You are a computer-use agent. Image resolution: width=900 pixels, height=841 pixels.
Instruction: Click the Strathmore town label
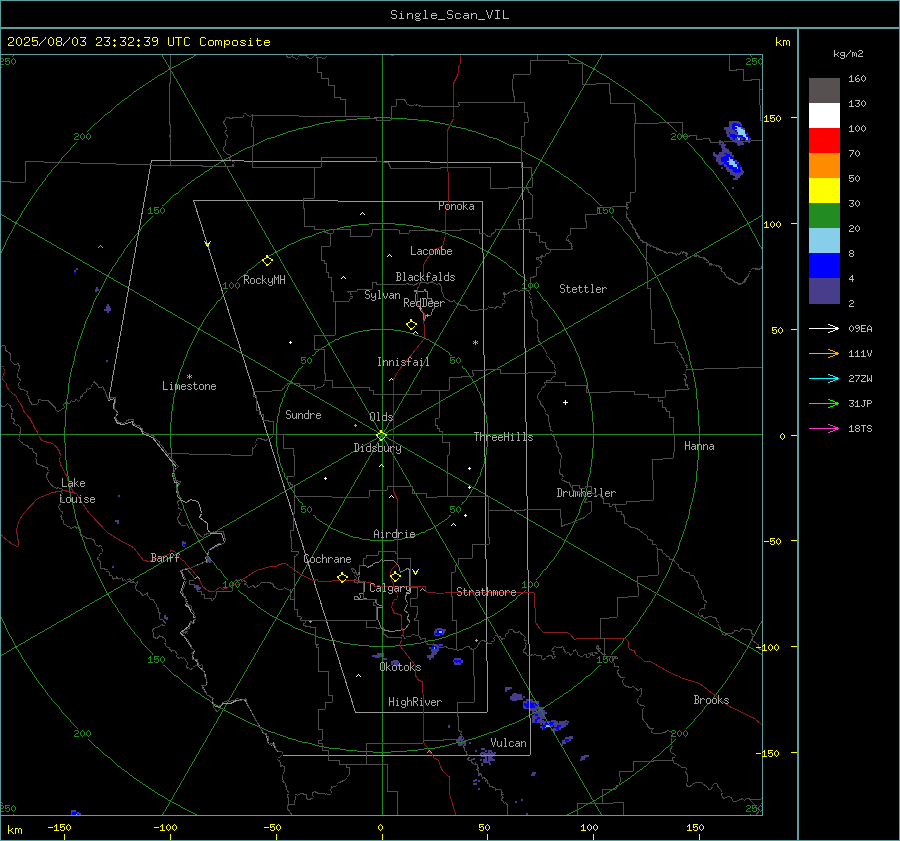tap(486, 592)
